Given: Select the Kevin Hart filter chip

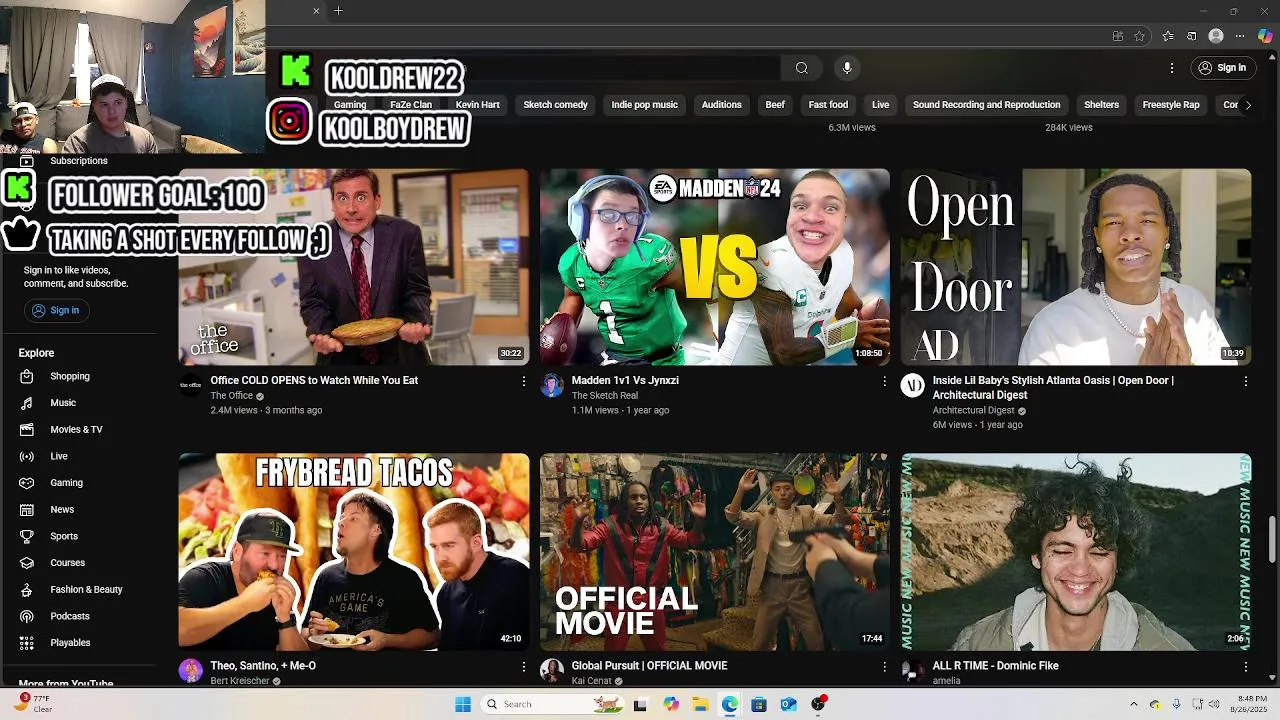Looking at the screenshot, I should 478,105.
